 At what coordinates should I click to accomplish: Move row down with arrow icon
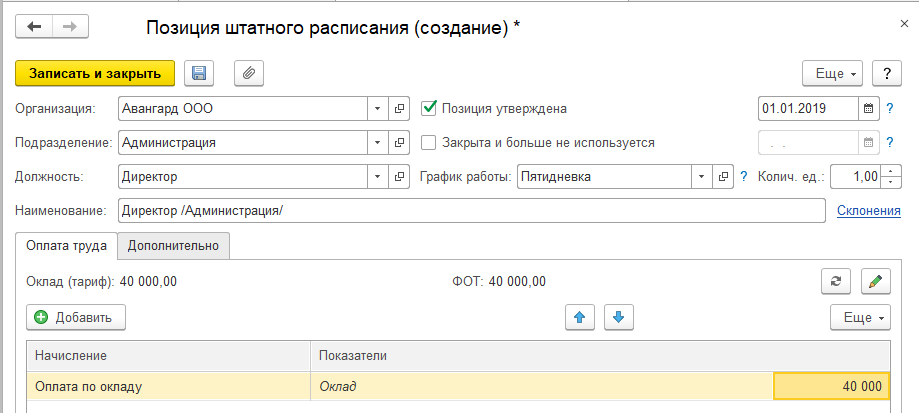(618, 317)
